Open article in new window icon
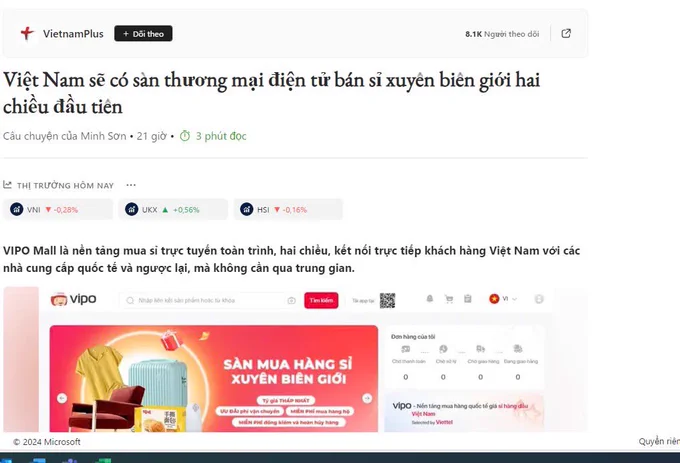This screenshot has height=463, width=680. [x=566, y=34]
